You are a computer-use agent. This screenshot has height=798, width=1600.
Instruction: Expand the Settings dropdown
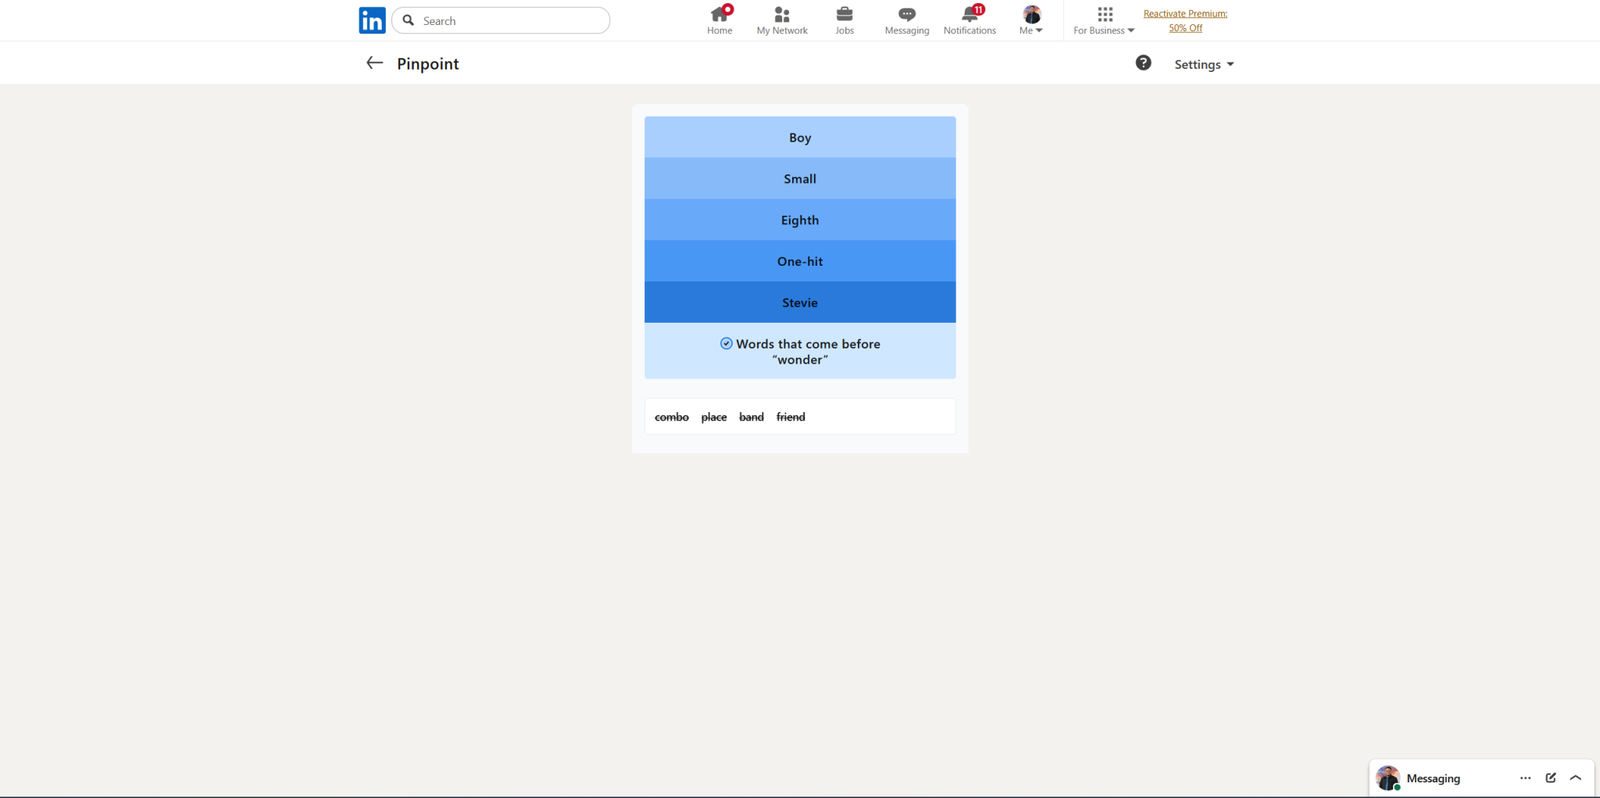1203,64
